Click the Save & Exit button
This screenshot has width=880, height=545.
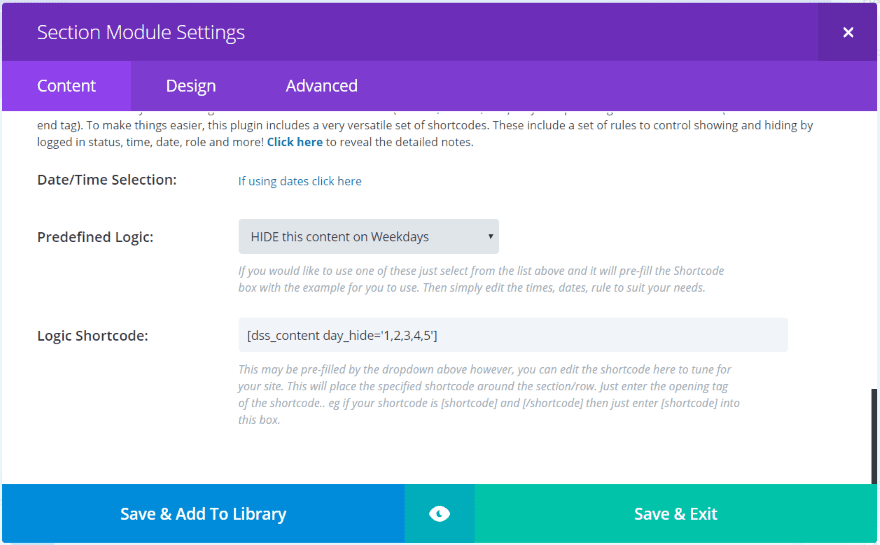[x=676, y=514]
